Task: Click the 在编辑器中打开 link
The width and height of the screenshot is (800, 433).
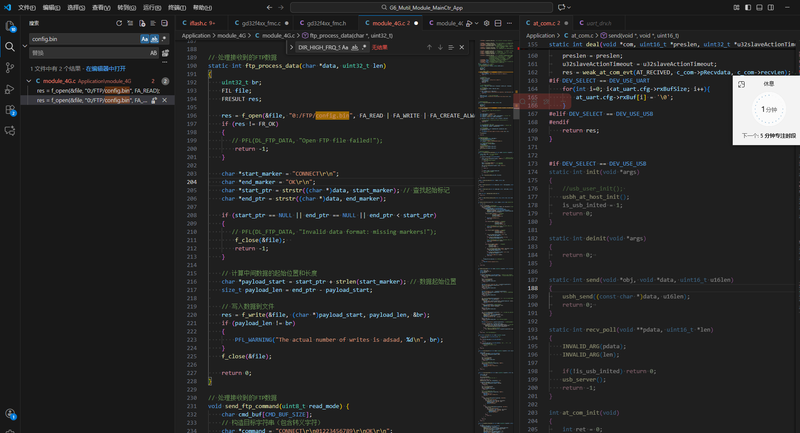Action: 107,68
